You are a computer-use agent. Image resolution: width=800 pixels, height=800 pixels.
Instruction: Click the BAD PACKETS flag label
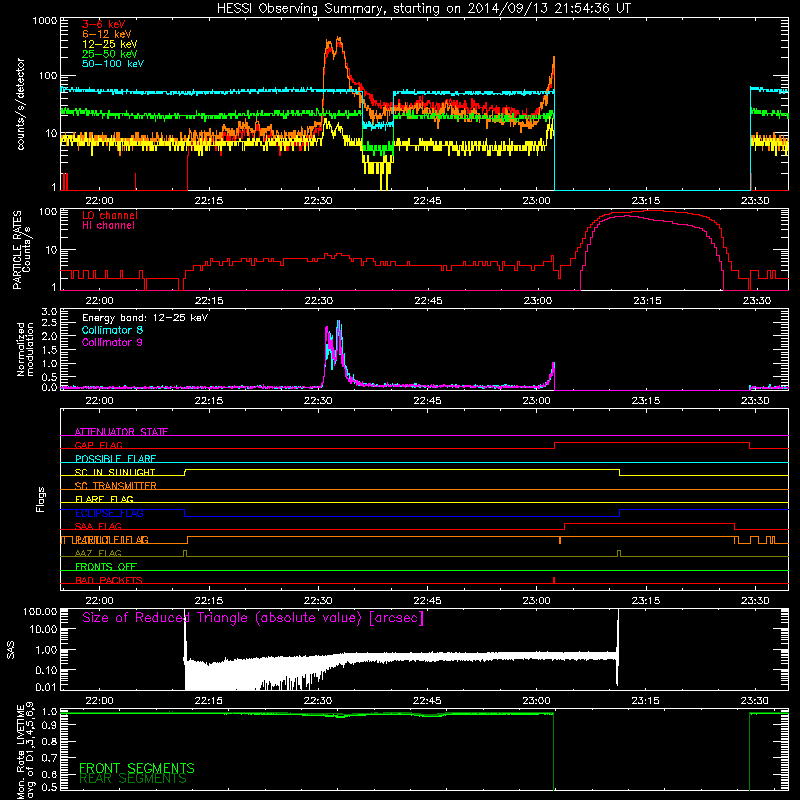tap(109, 580)
